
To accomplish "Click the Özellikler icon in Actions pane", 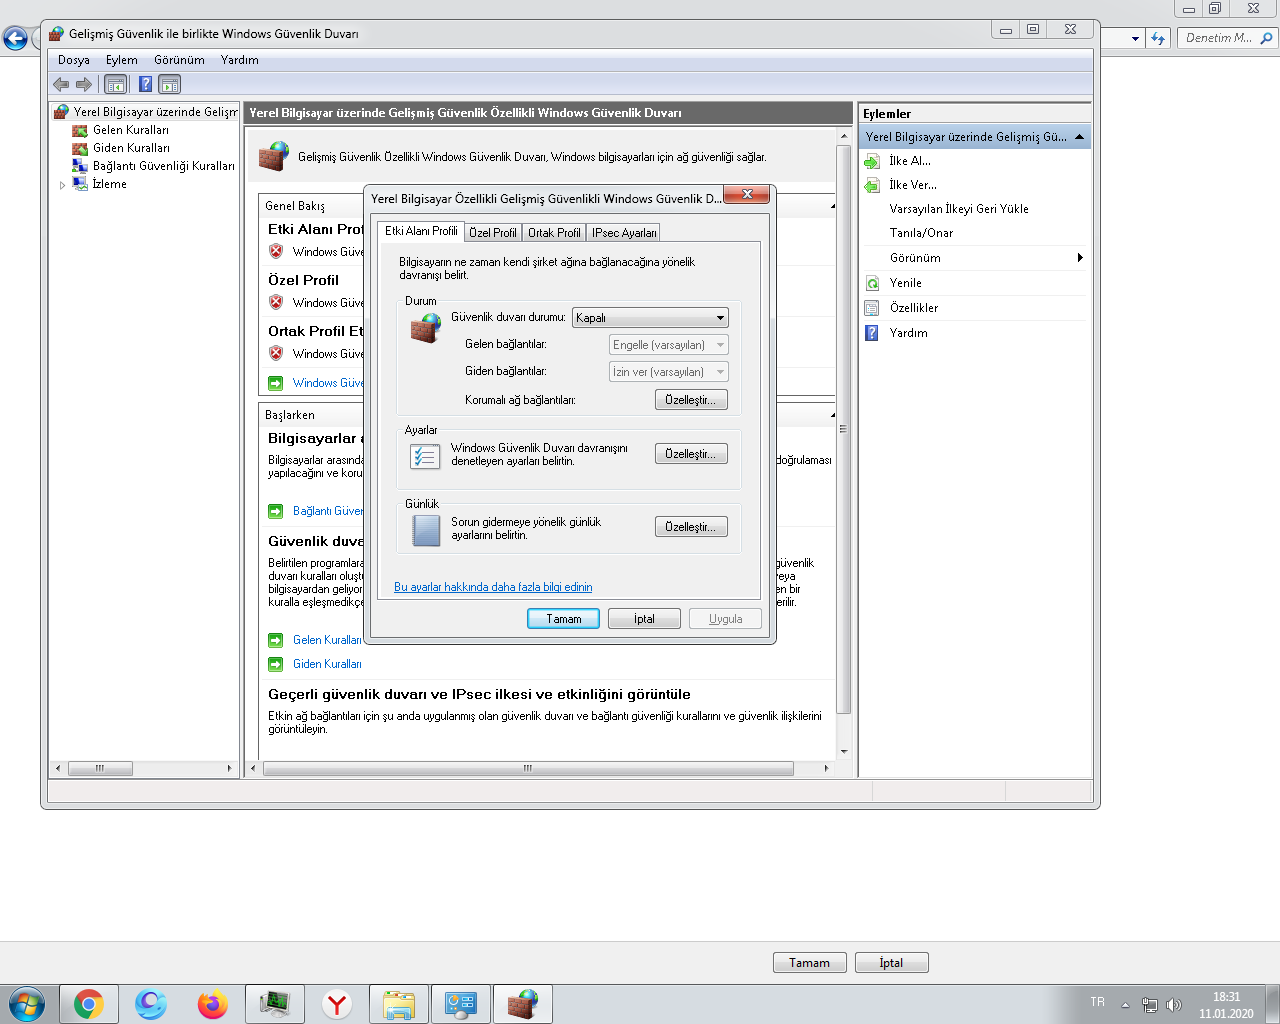I will [x=872, y=308].
